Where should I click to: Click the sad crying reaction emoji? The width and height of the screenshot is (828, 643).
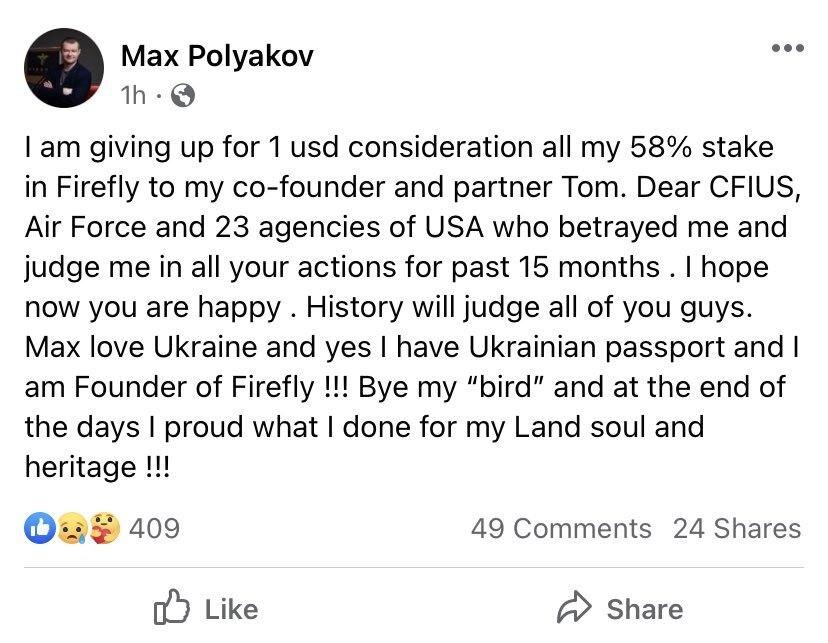point(72,528)
